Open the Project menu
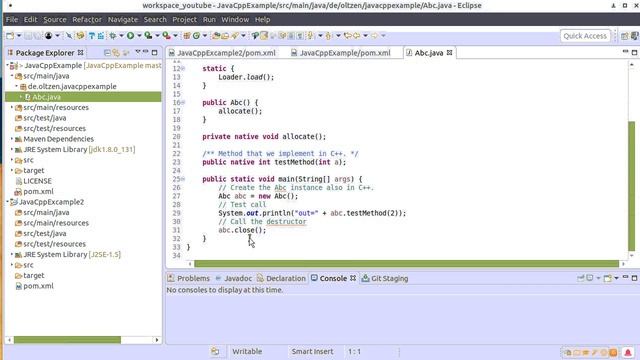 point(184,20)
